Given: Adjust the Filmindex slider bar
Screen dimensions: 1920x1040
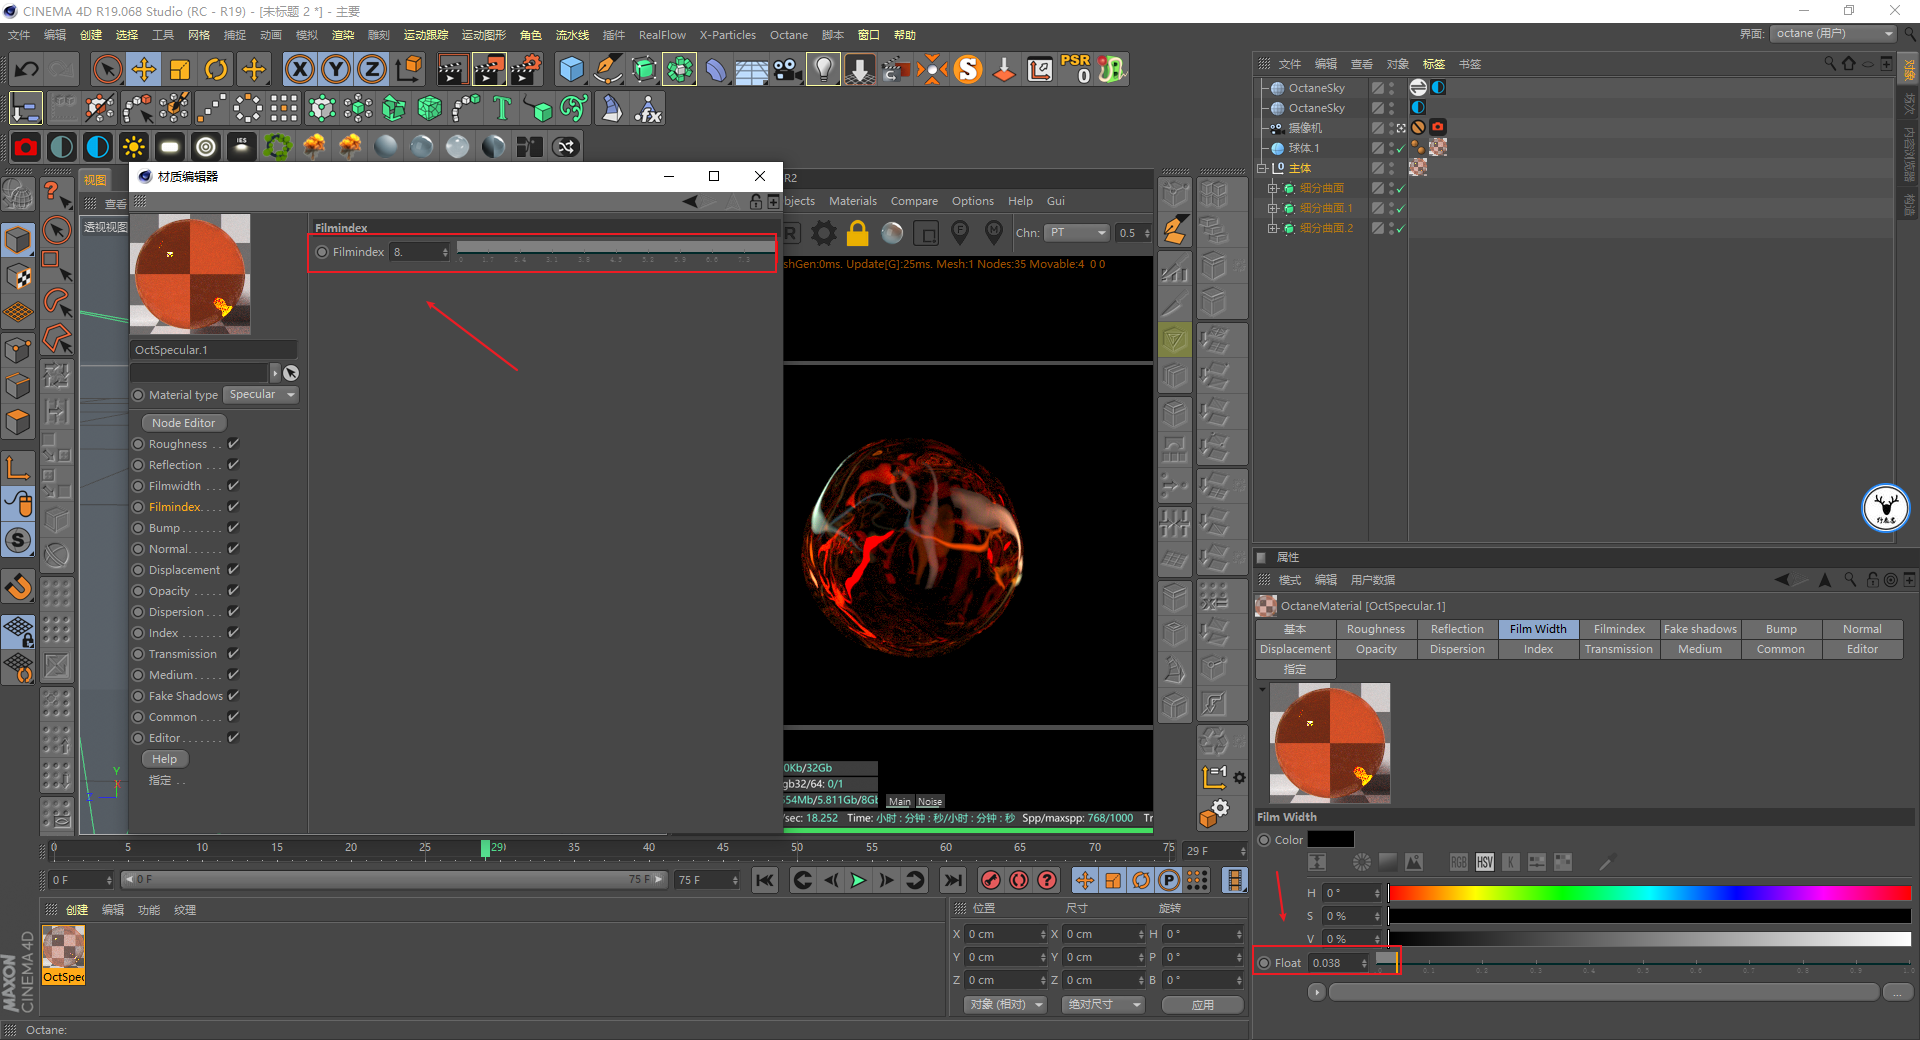Looking at the screenshot, I should click(x=615, y=247).
